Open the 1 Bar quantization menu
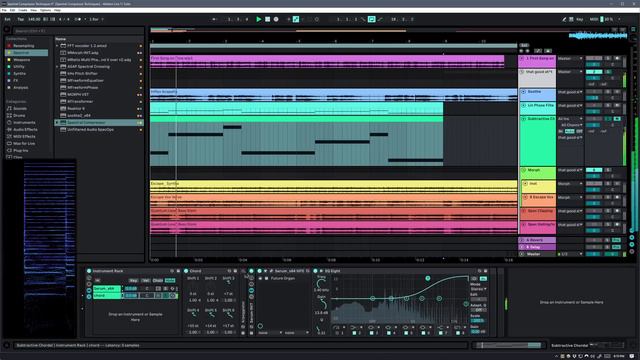This screenshot has width=640, height=360. coord(96,19)
